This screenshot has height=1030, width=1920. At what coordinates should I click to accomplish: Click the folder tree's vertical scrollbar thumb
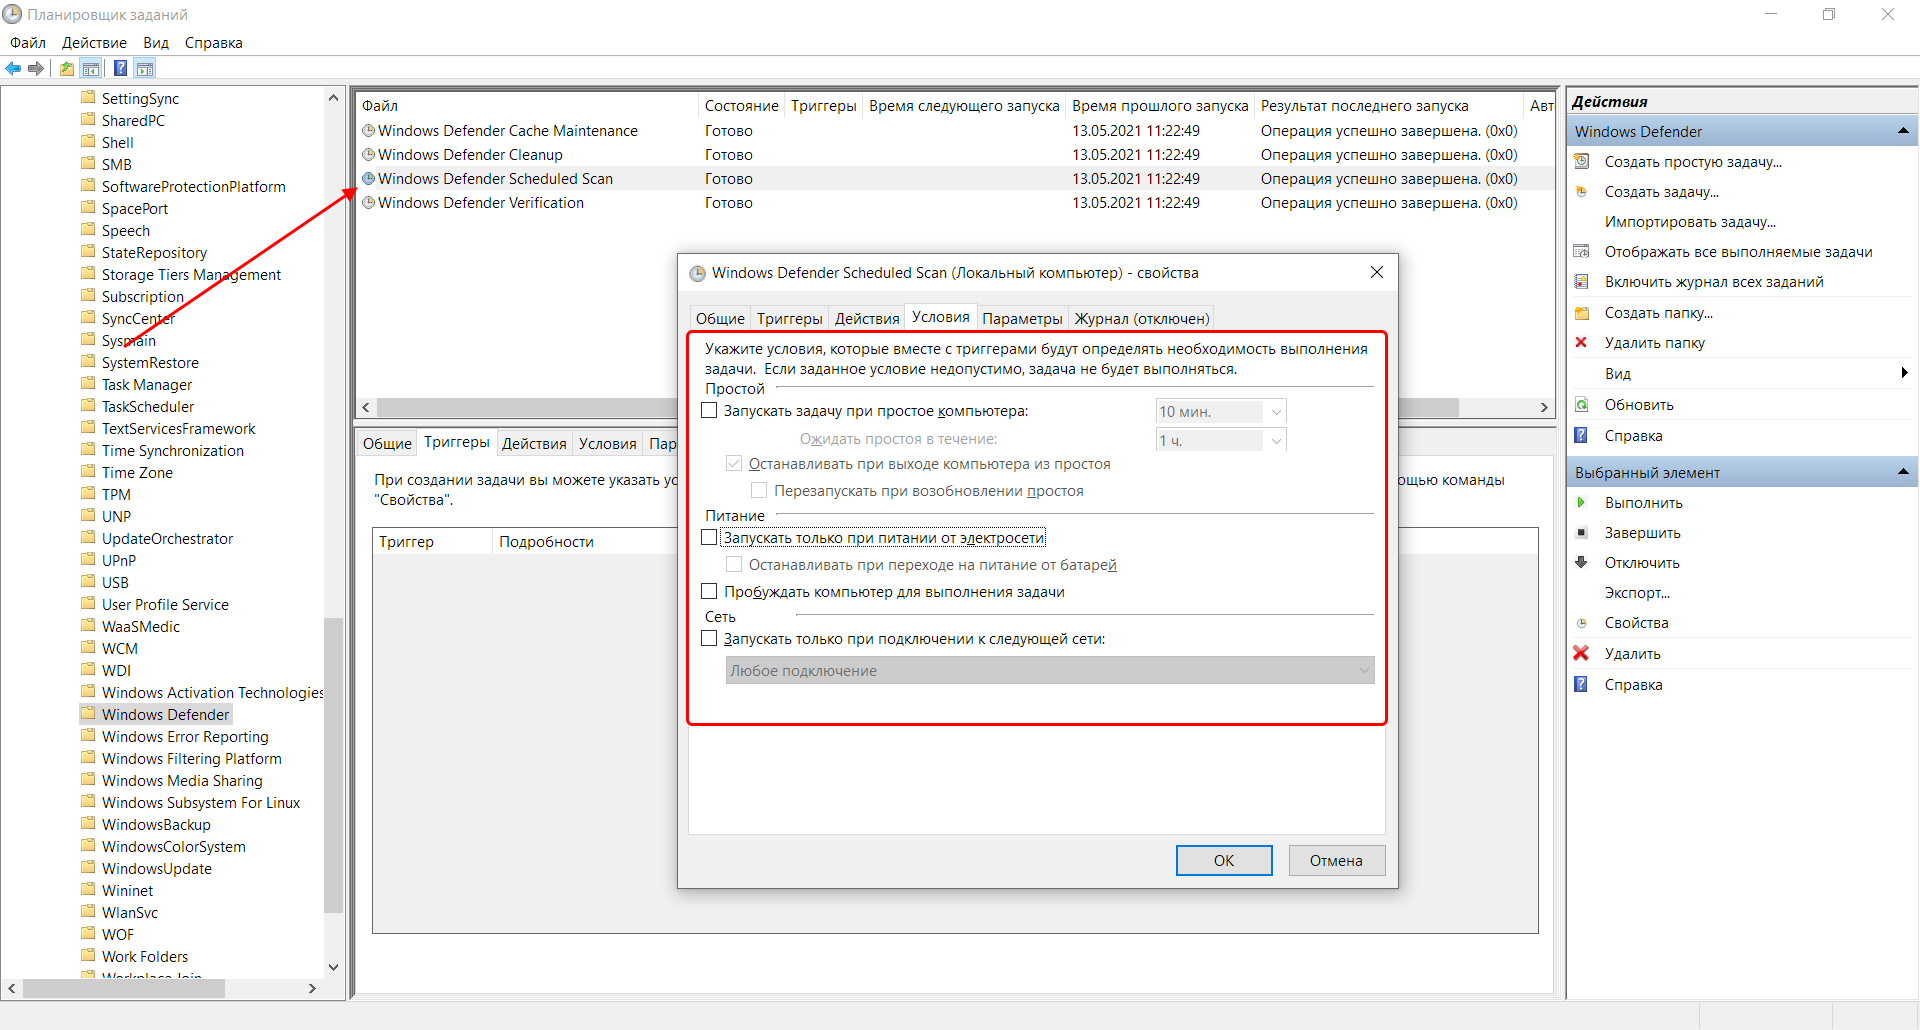333,765
